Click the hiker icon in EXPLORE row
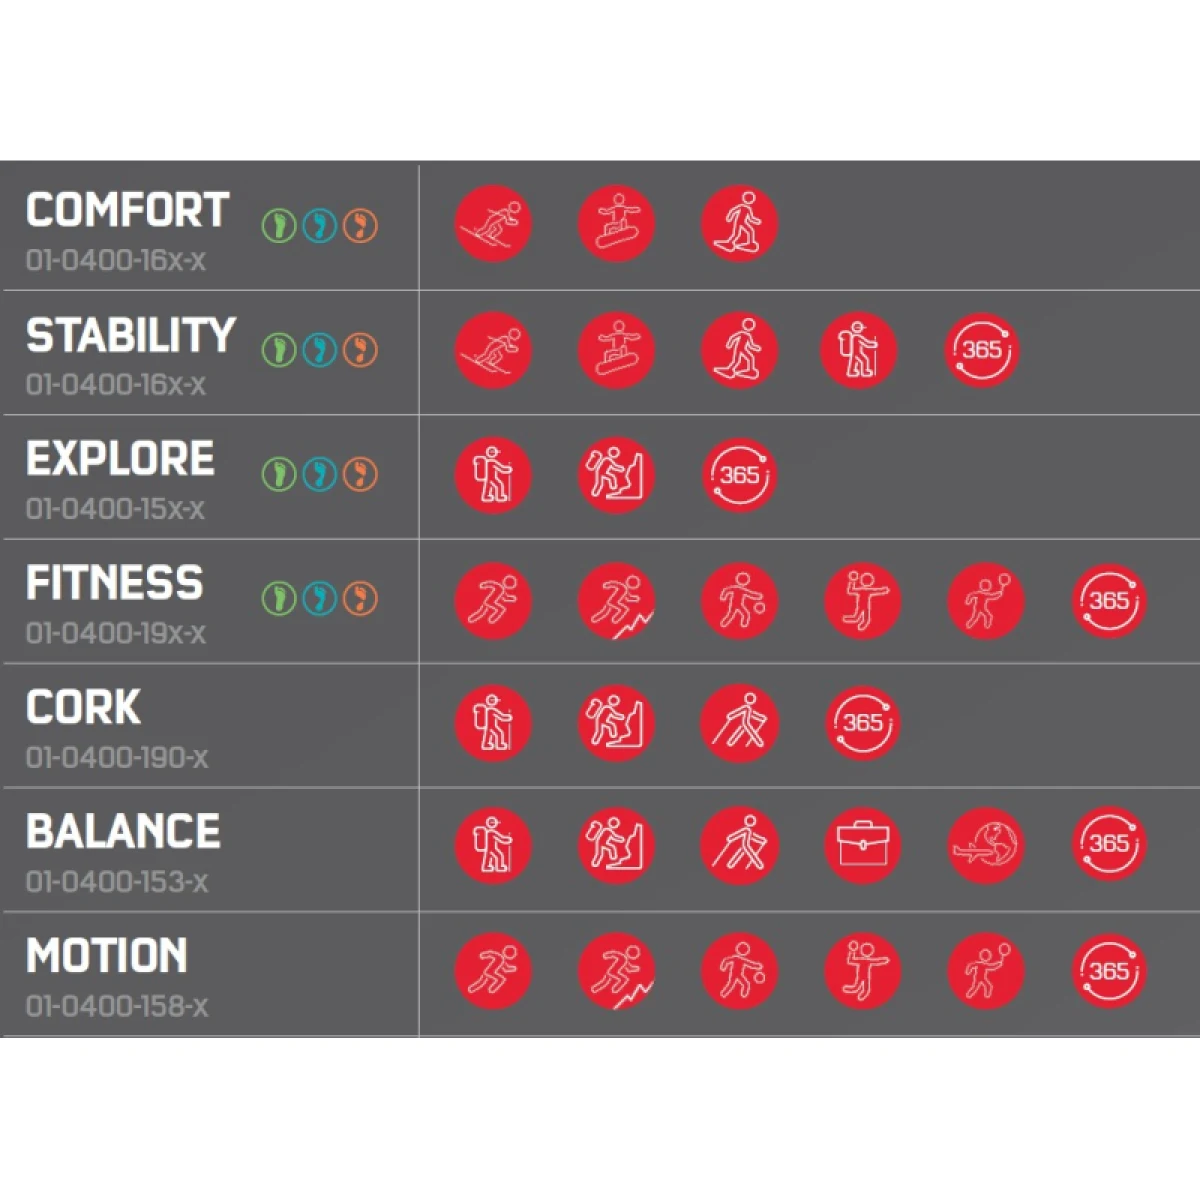Image resolution: width=1200 pixels, height=1200 pixels. pyautogui.click(x=493, y=475)
